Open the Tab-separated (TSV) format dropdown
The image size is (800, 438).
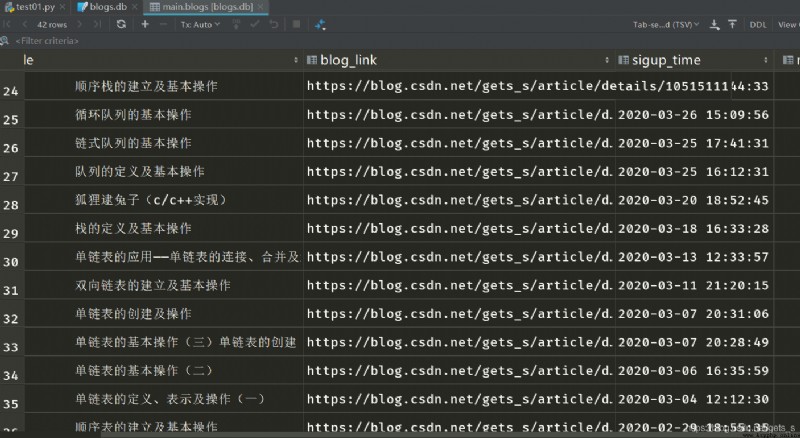pyautogui.click(x=666, y=25)
